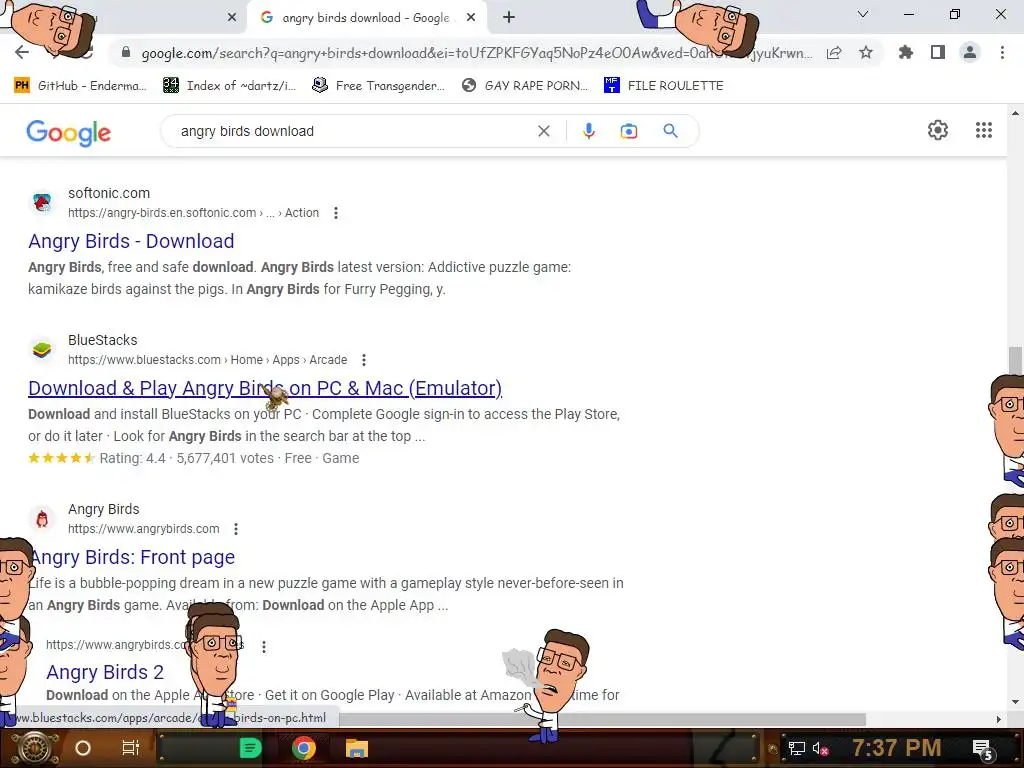Open a new tab with plus button
1024x768 pixels.
click(509, 18)
